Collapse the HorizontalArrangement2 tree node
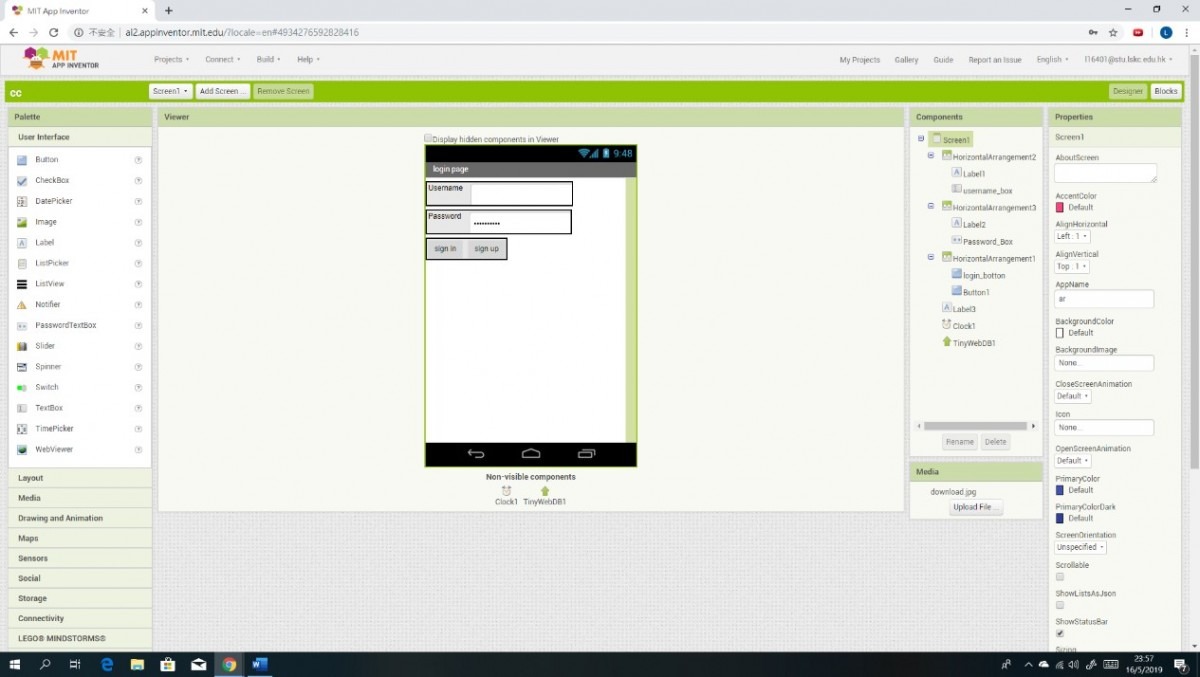1200x677 pixels. click(931, 156)
